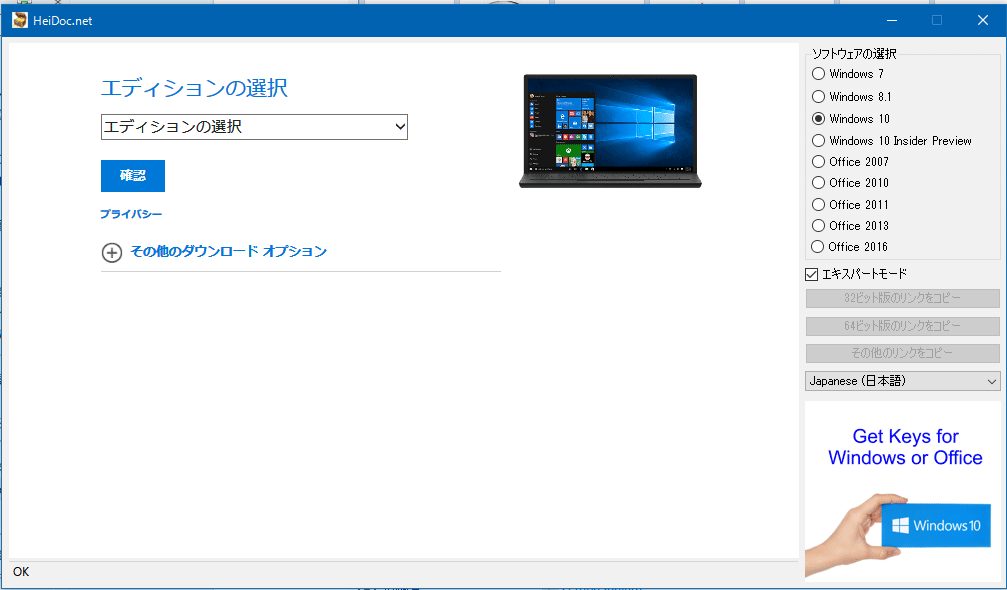Select the Windows 8.1 radio button
This screenshot has width=1007, height=590.
point(818,97)
